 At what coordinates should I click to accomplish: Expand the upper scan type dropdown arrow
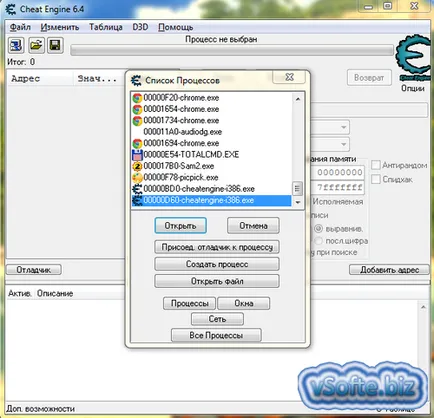pos(344,127)
